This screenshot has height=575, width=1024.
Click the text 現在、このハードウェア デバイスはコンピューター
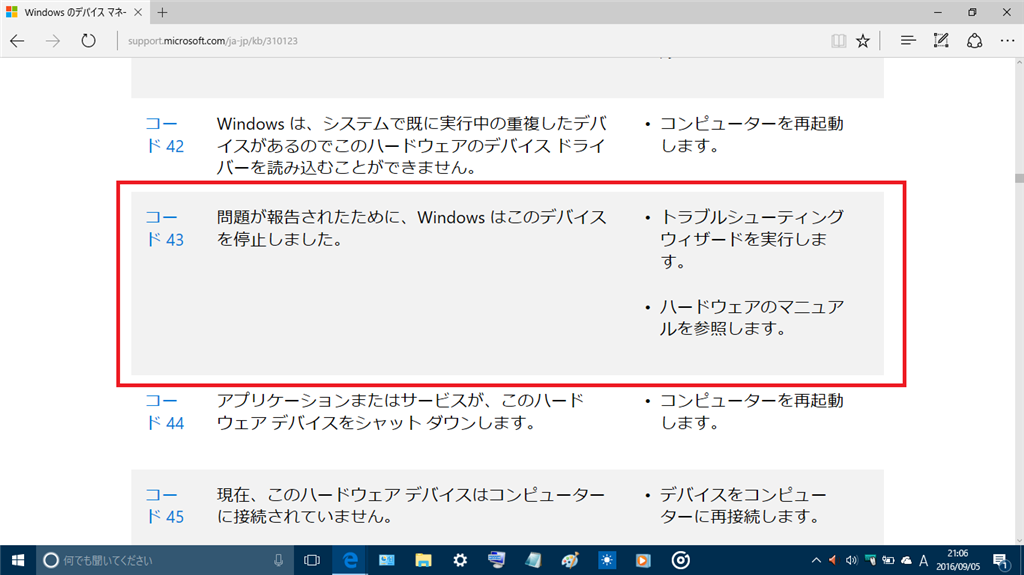[x=411, y=495]
